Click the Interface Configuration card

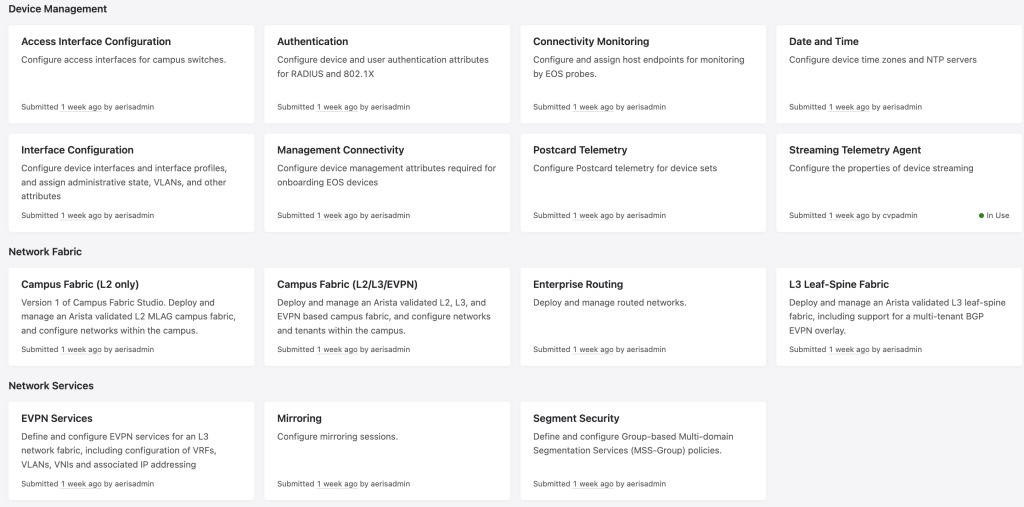click(x=131, y=182)
